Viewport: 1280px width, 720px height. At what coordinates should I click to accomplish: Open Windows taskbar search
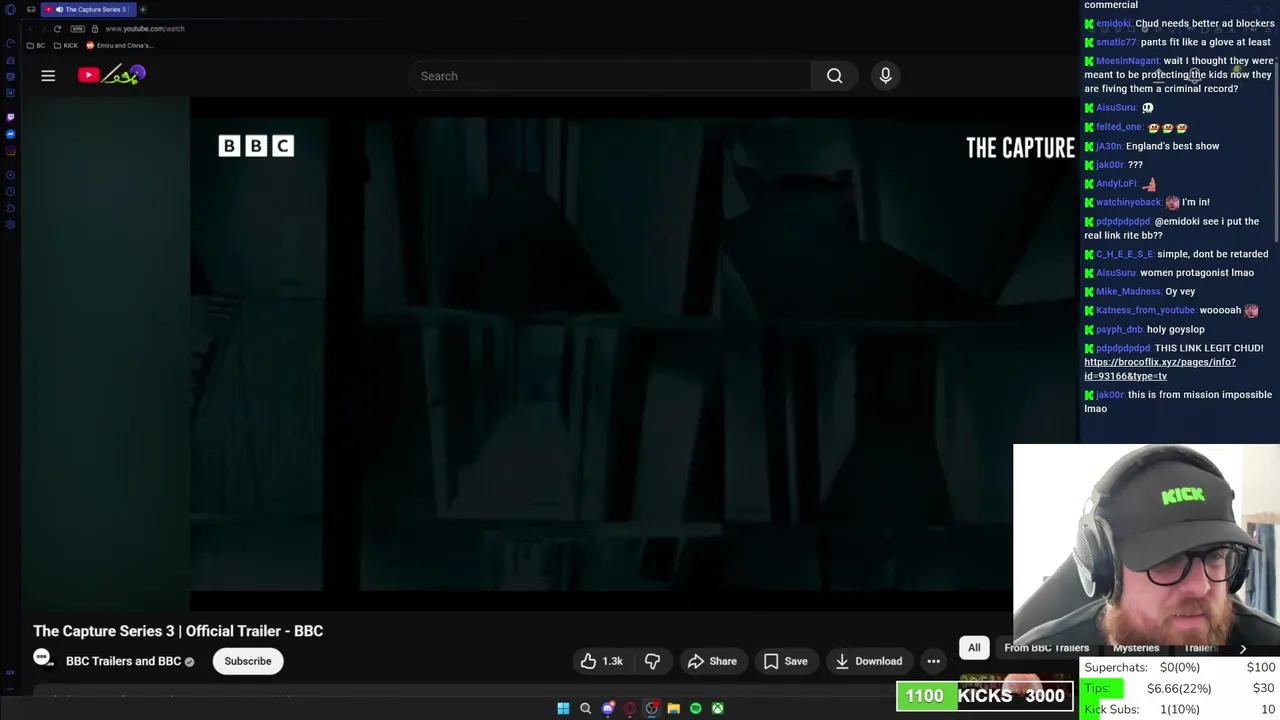click(585, 709)
